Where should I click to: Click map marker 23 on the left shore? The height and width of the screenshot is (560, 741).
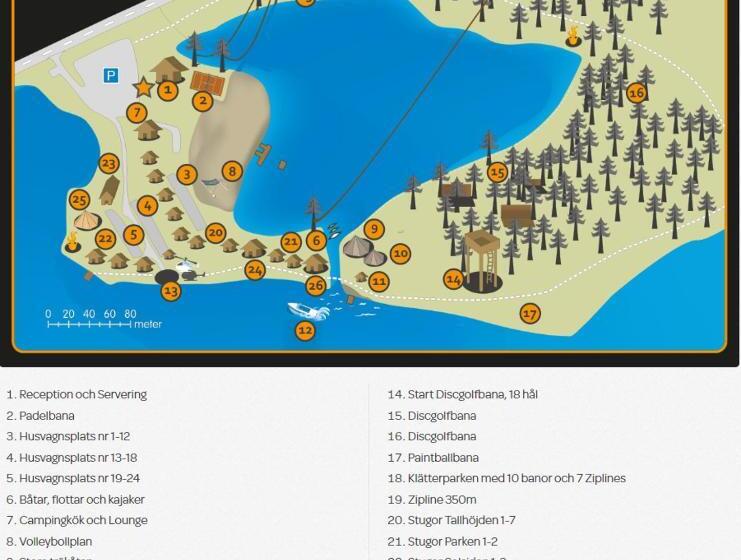(109, 164)
